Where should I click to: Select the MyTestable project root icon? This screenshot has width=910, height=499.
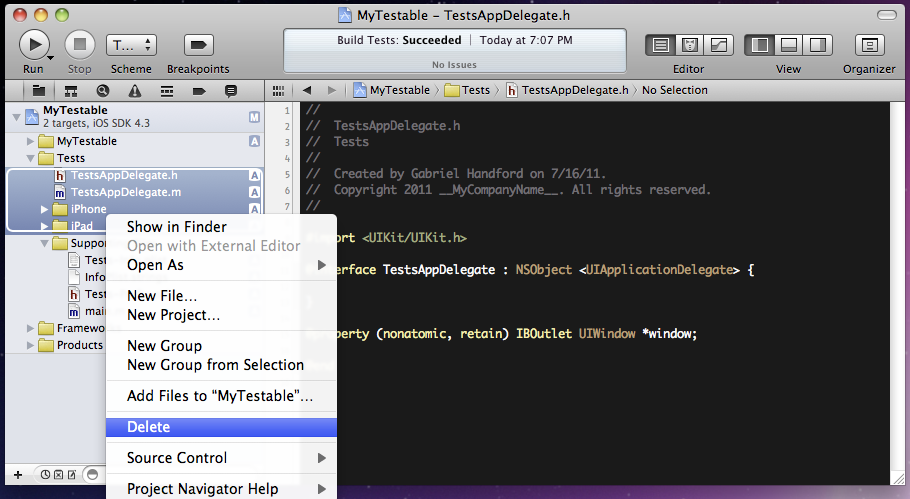click(x=32, y=117)
